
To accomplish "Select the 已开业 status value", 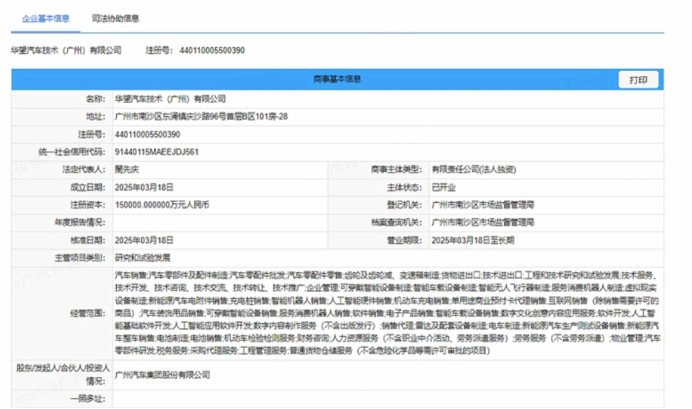I will click(444, 187).
